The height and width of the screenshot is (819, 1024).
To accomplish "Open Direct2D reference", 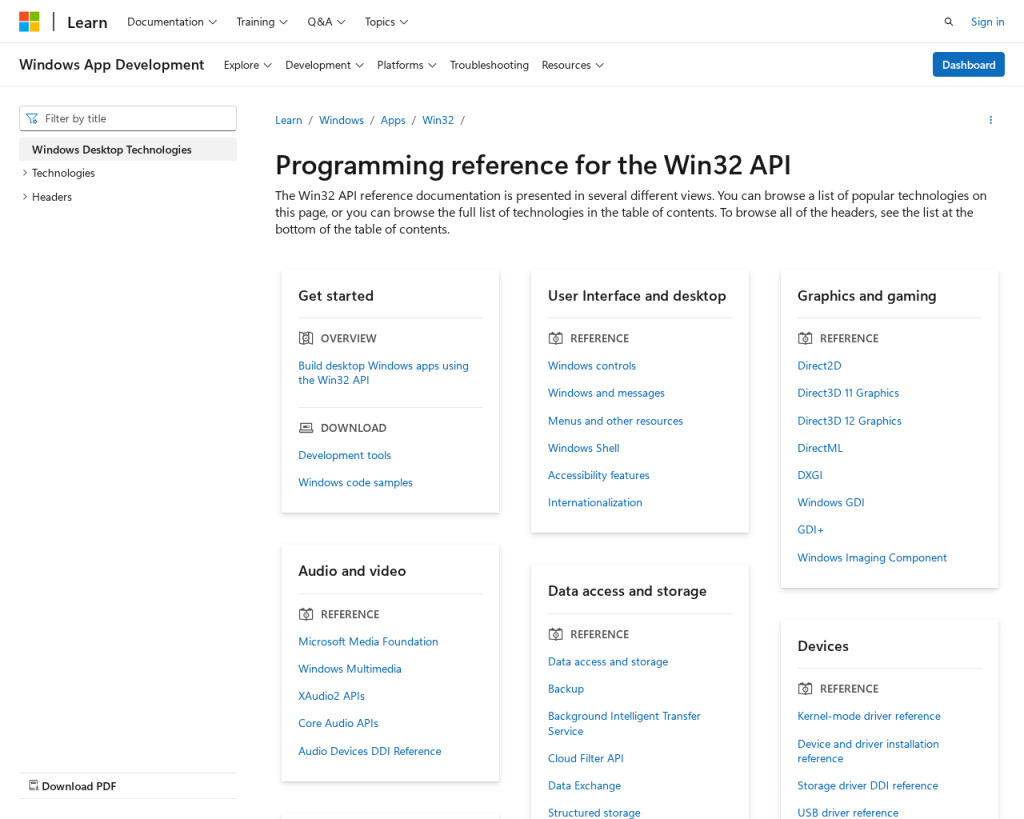I will 819,366.
